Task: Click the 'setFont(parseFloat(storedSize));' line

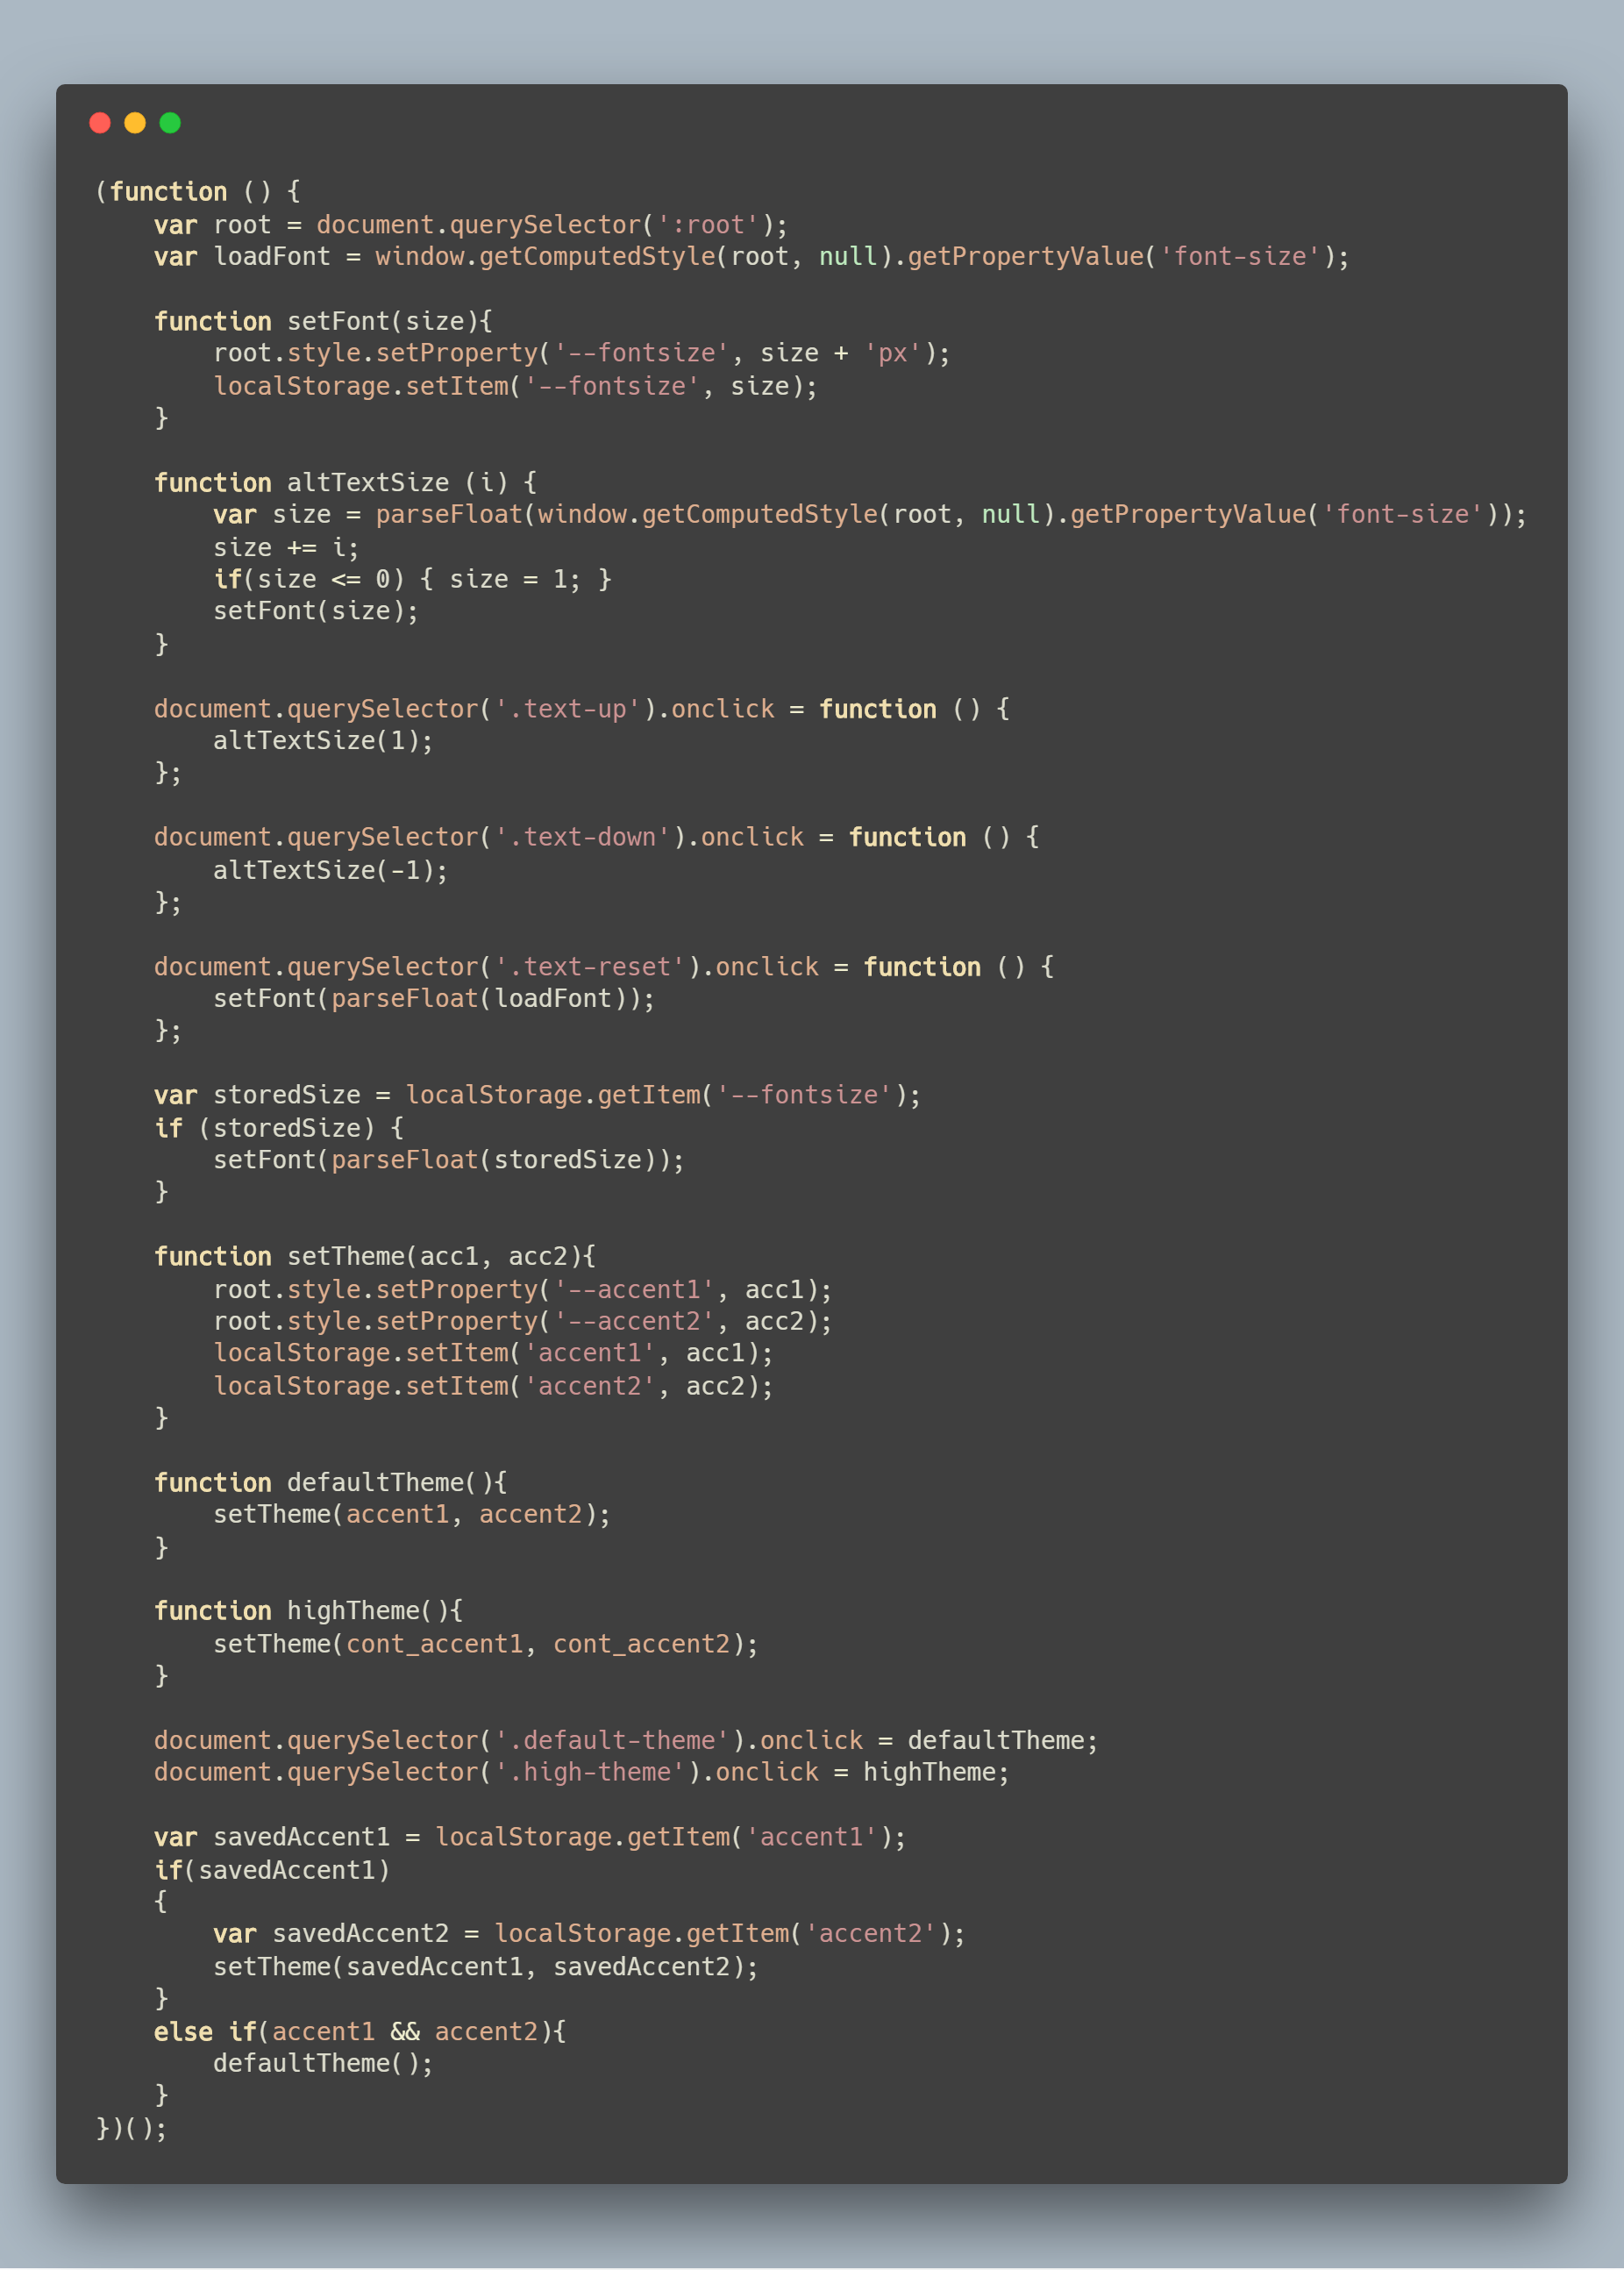Action: tap(449, 1160)
